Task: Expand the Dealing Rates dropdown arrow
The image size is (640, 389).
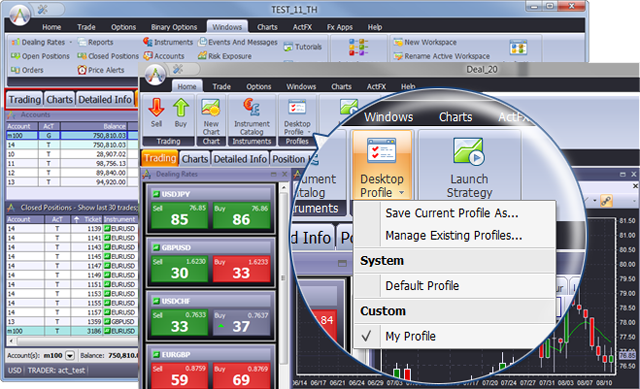Action: coord(70,42)
